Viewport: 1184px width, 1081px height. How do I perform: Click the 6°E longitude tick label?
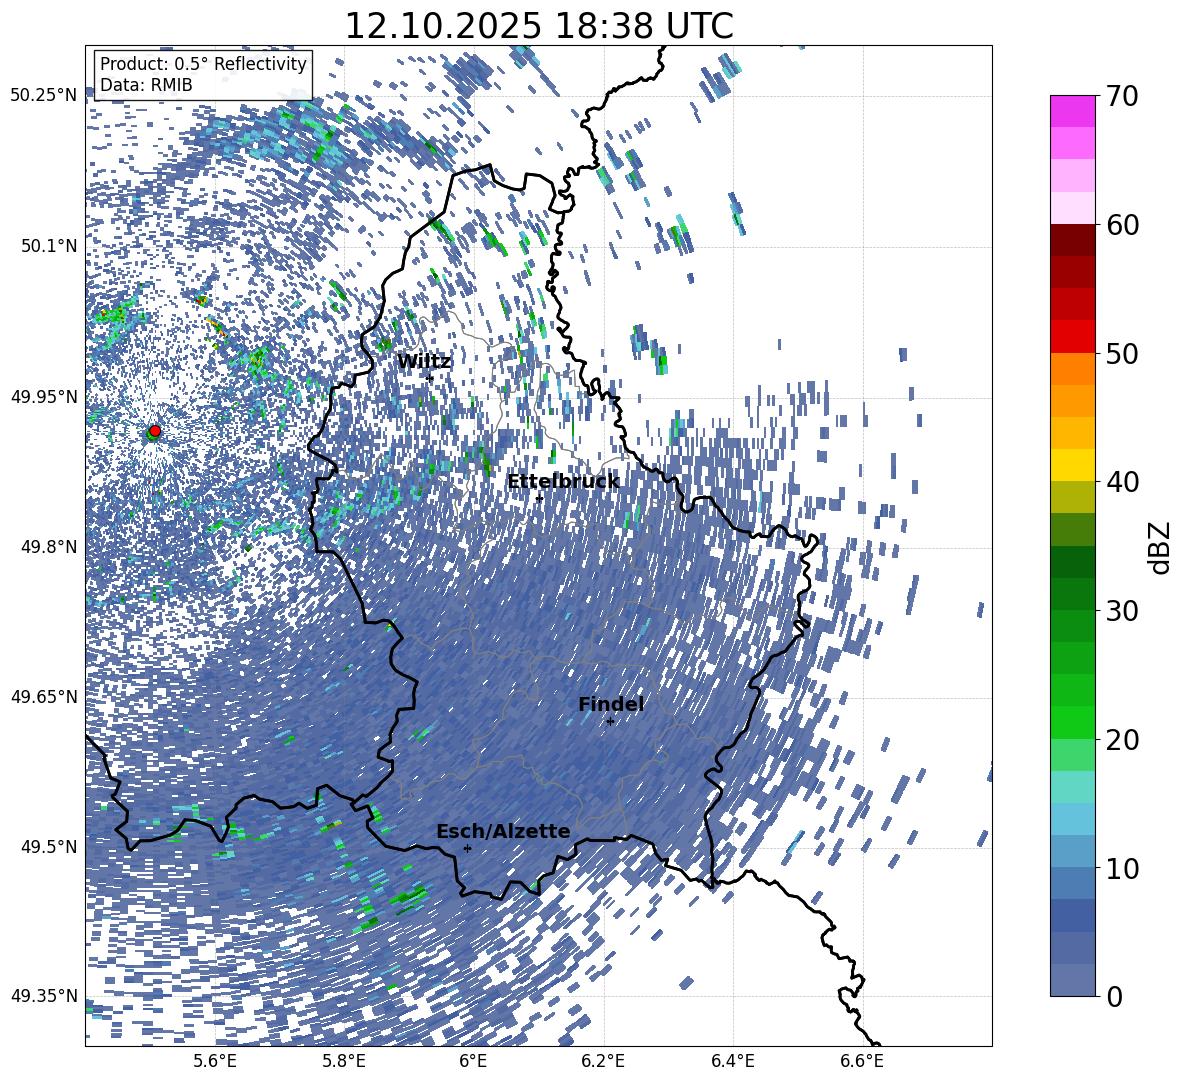point(473,1061)
